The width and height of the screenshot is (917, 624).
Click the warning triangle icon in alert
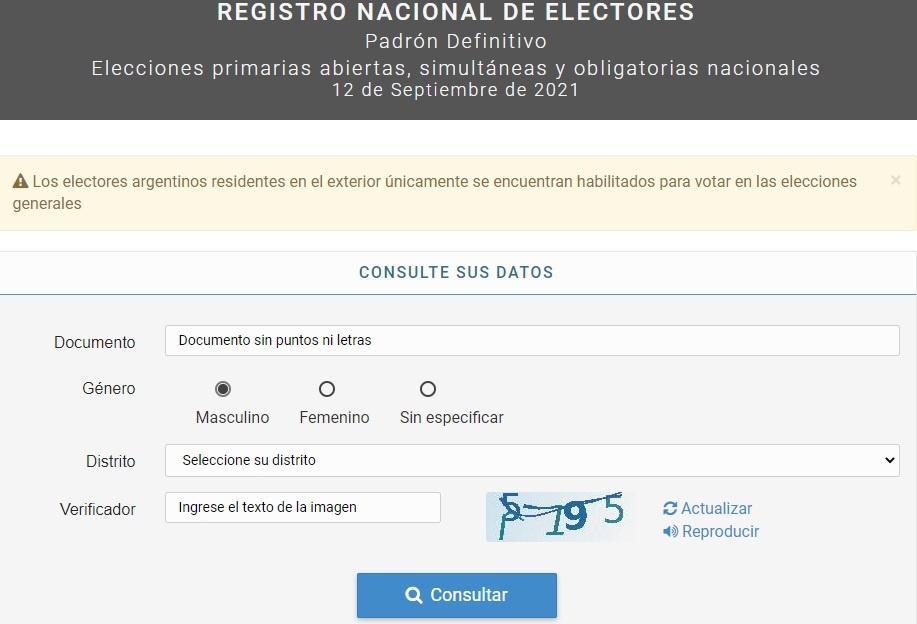coord(20,181)
